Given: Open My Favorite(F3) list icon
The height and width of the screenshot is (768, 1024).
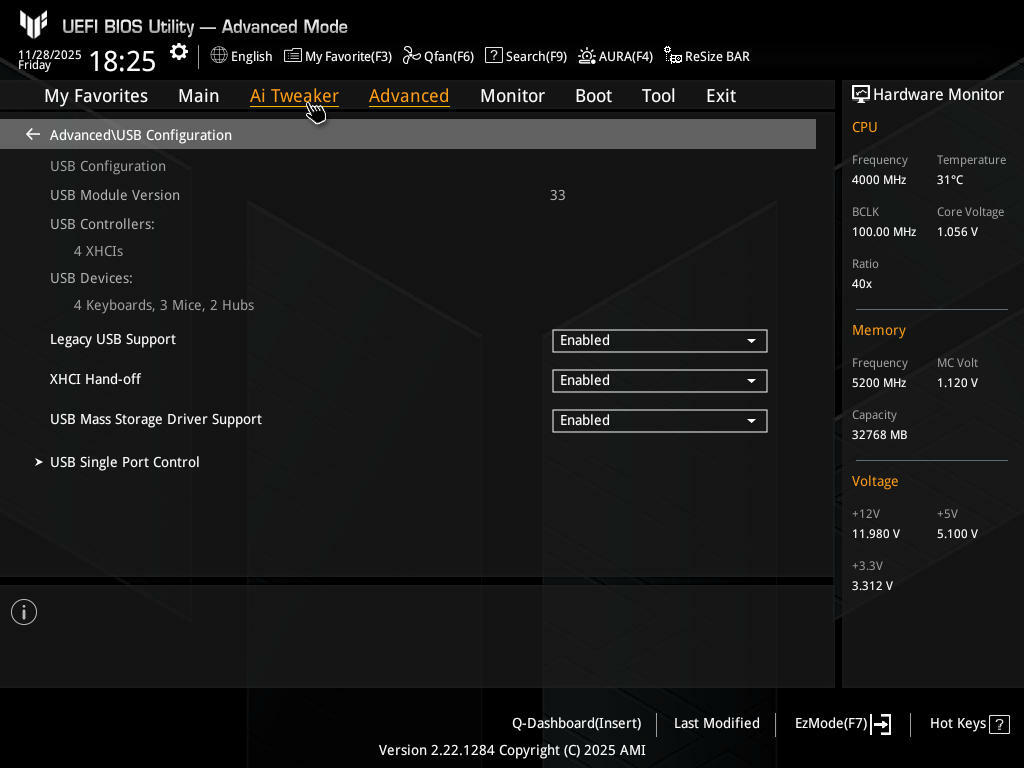Looking at the screenshot, I should [x=293, y=56].
